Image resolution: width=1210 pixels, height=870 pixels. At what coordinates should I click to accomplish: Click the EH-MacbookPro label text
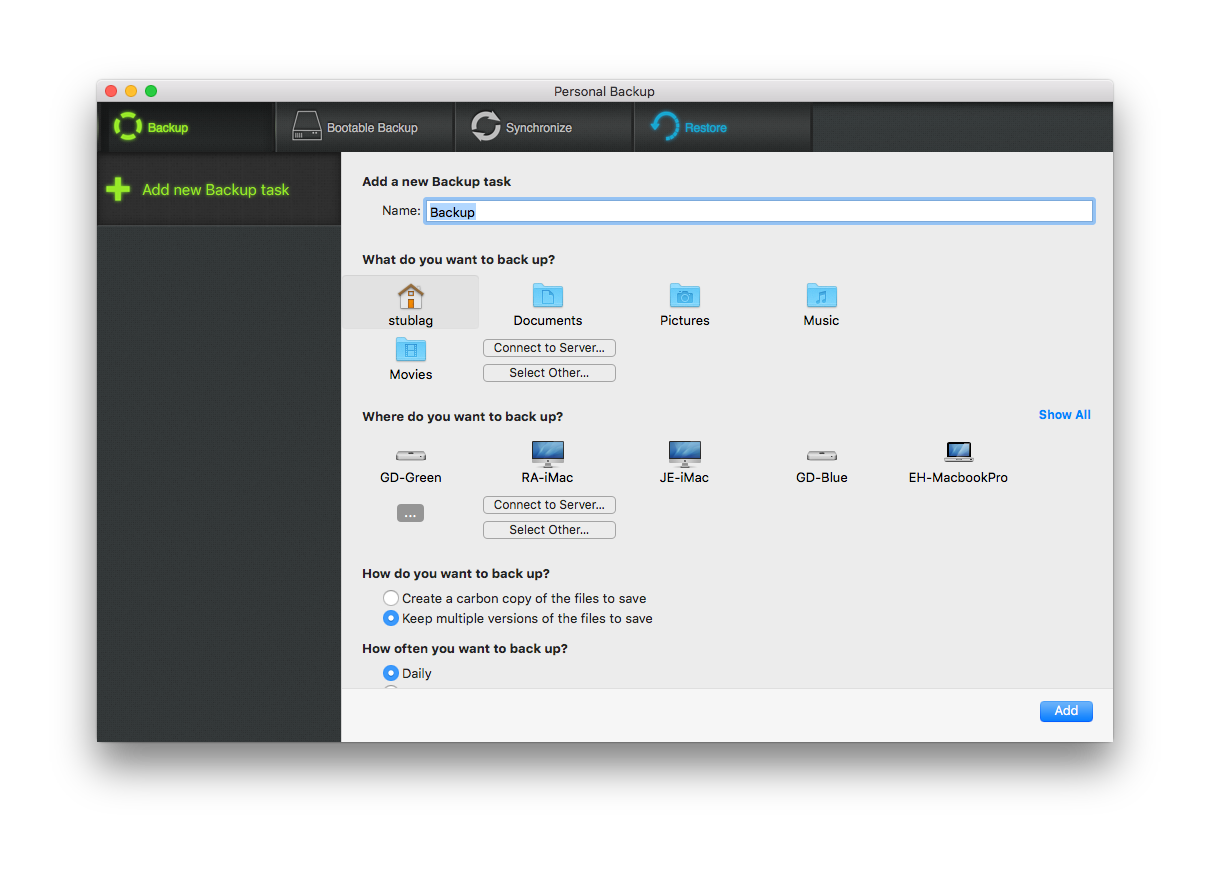click(x=958, y=478)
